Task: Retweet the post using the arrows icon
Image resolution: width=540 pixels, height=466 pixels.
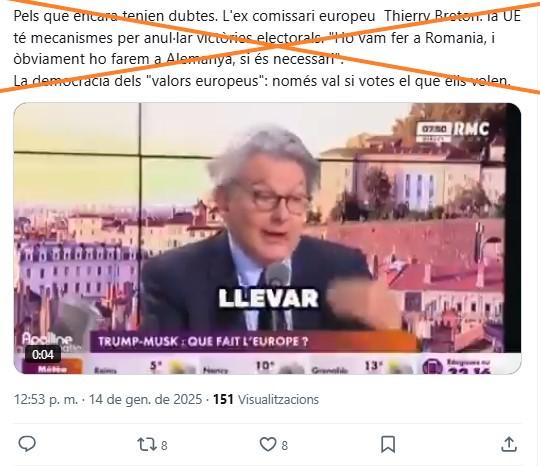Action: point(147,444)
